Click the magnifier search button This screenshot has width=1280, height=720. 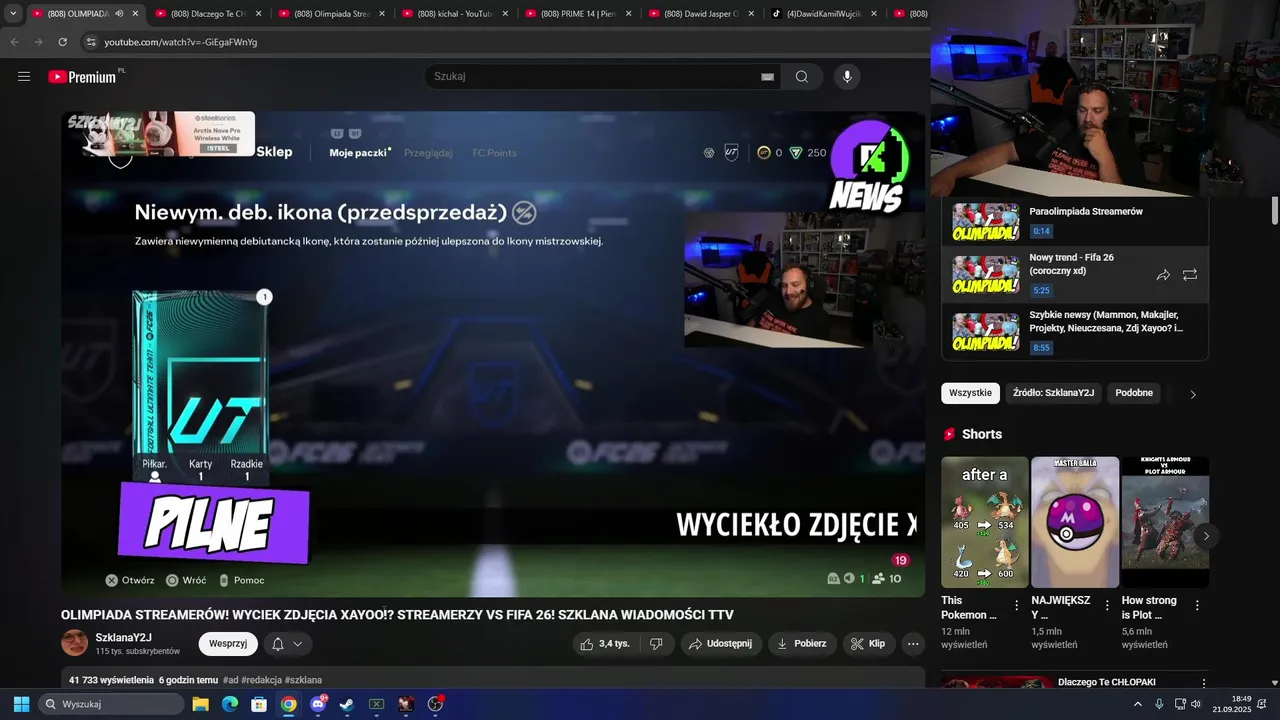802,76
